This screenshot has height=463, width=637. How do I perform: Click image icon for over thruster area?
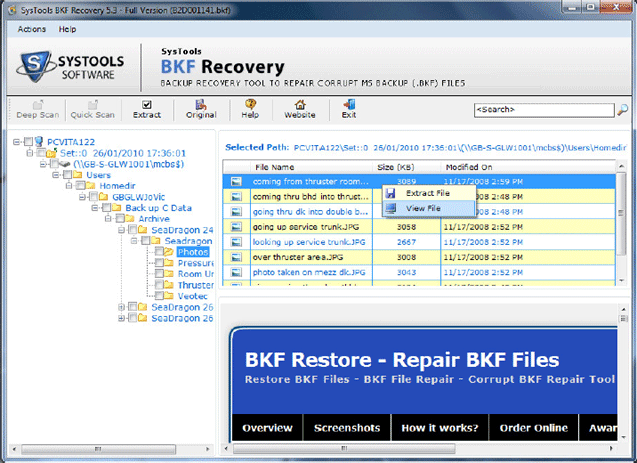click(x=236, y=257)
